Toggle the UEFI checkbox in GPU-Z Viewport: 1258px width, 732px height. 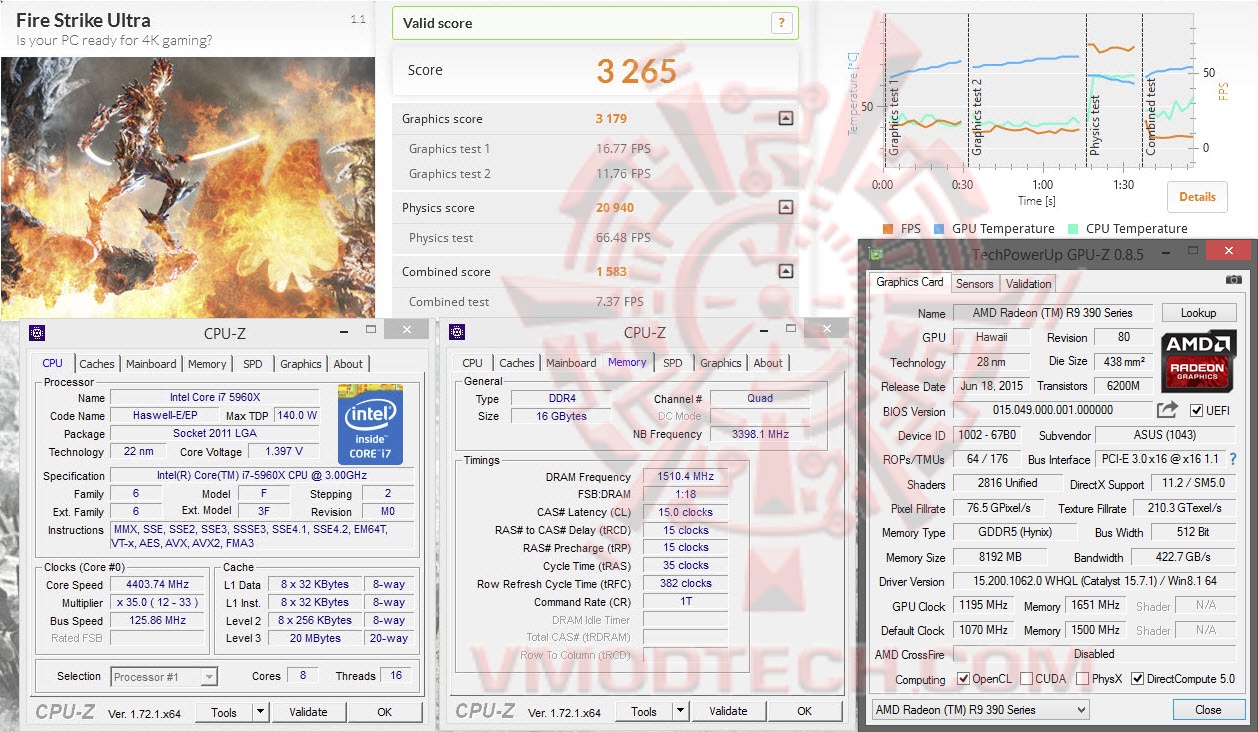(x=1196, y=411)
